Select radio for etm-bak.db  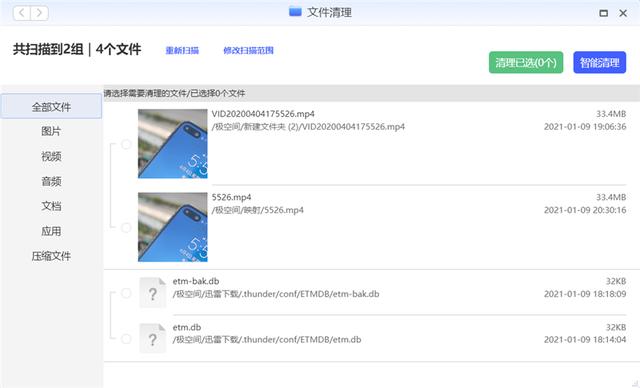(x=126, y=293)
